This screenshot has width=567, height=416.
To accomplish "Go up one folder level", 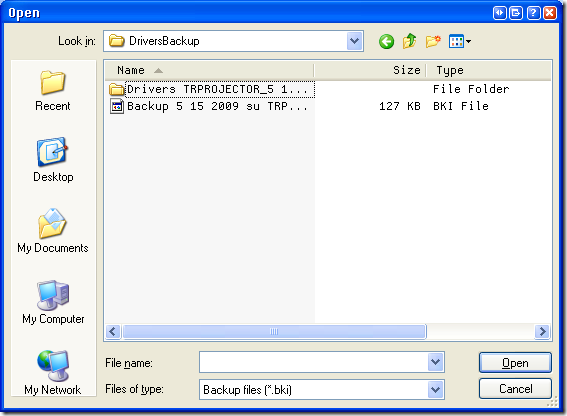I will click(x=410, y=41).
